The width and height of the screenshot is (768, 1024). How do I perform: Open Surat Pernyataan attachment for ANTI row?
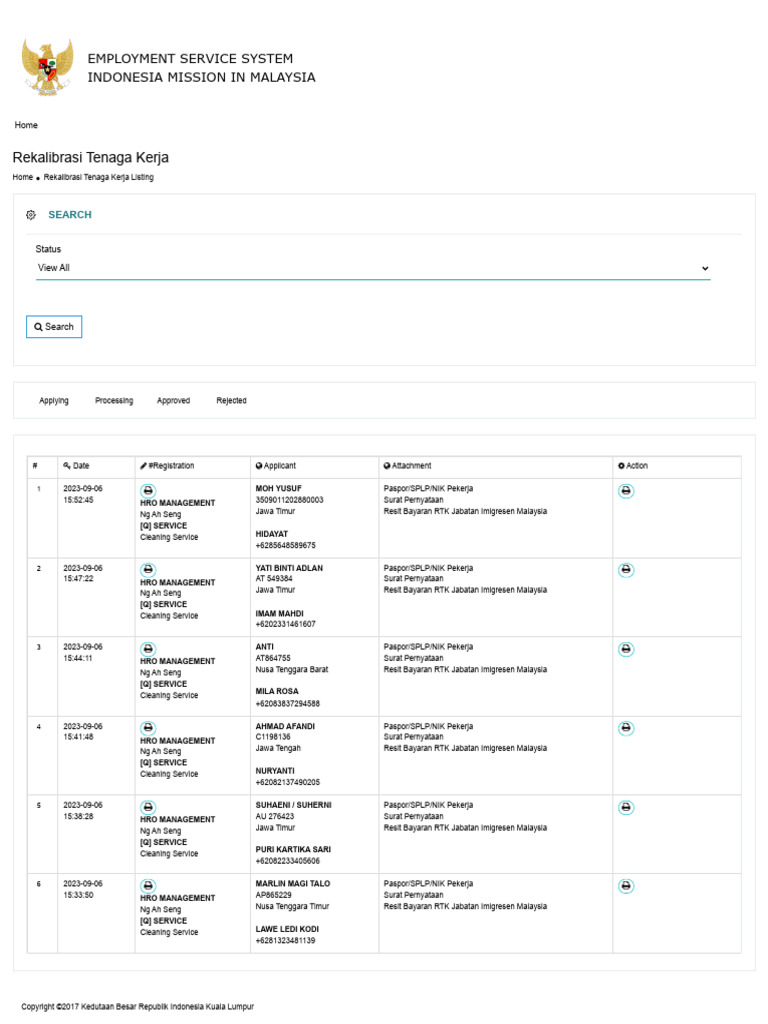[x=413, y=658]
